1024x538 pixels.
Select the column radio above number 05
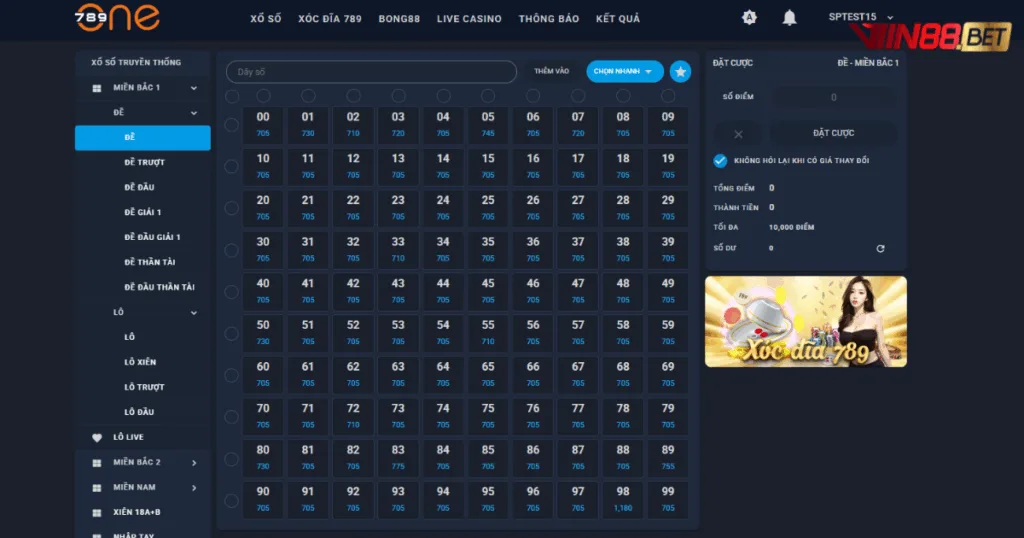pos(488,96)
